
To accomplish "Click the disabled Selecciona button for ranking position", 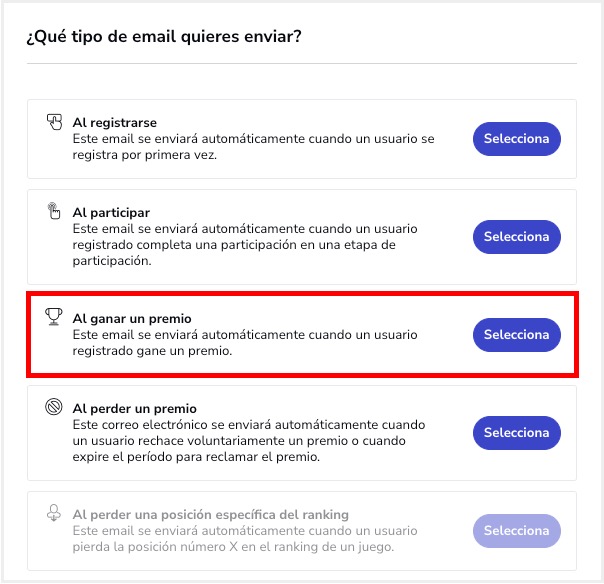I will coord(516,530).
